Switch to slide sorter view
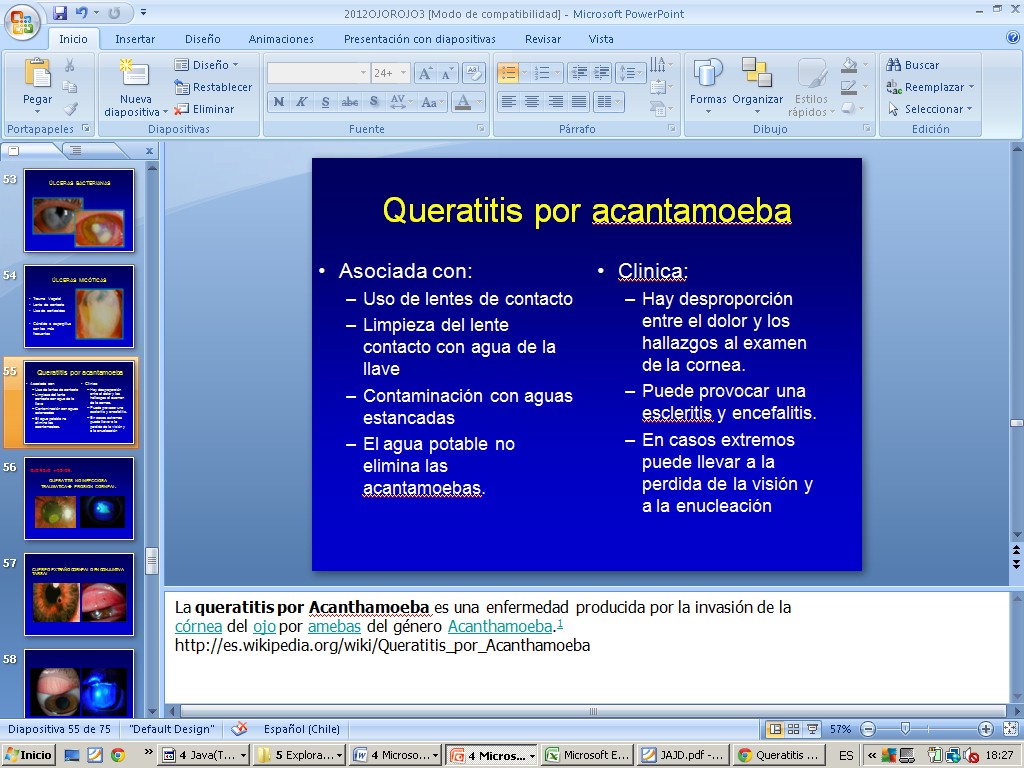Screen dimensions: 1024x768 coord(793,729)
